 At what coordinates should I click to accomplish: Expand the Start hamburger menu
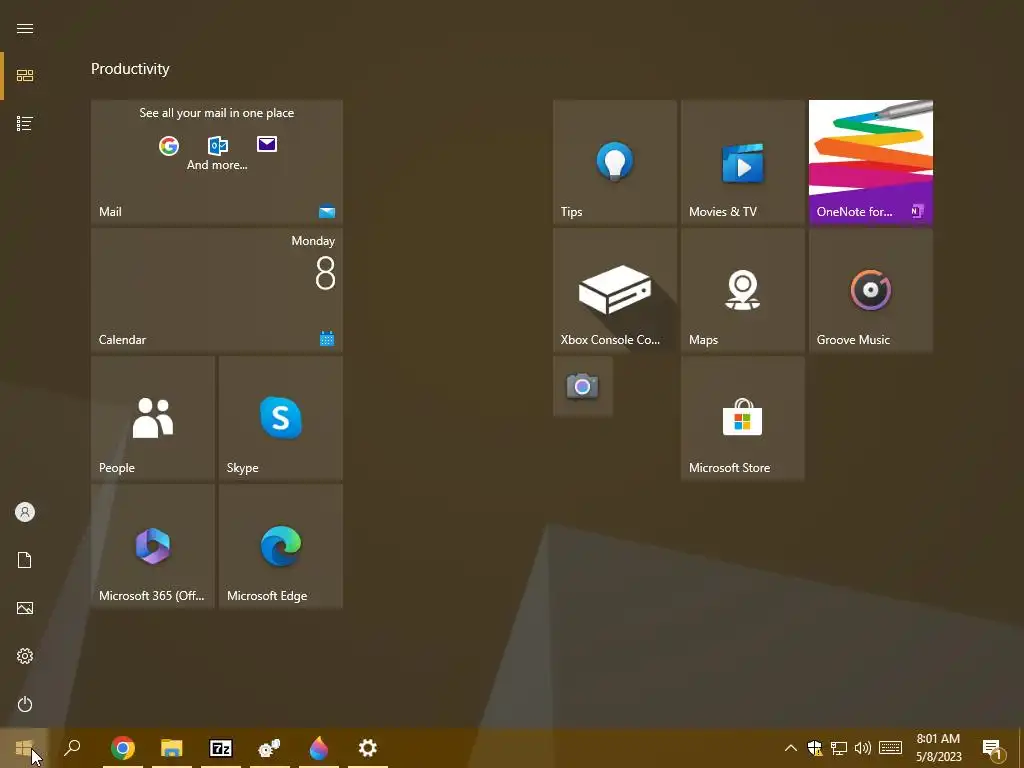click(25, 29)
